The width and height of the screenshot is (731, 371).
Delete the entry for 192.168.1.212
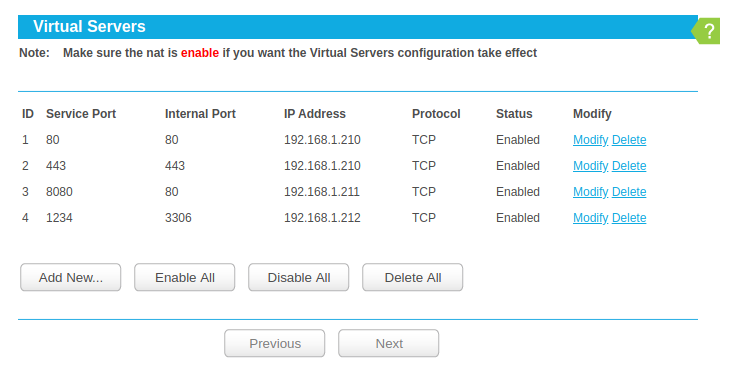pyautogui.click(x=629, y=218)
